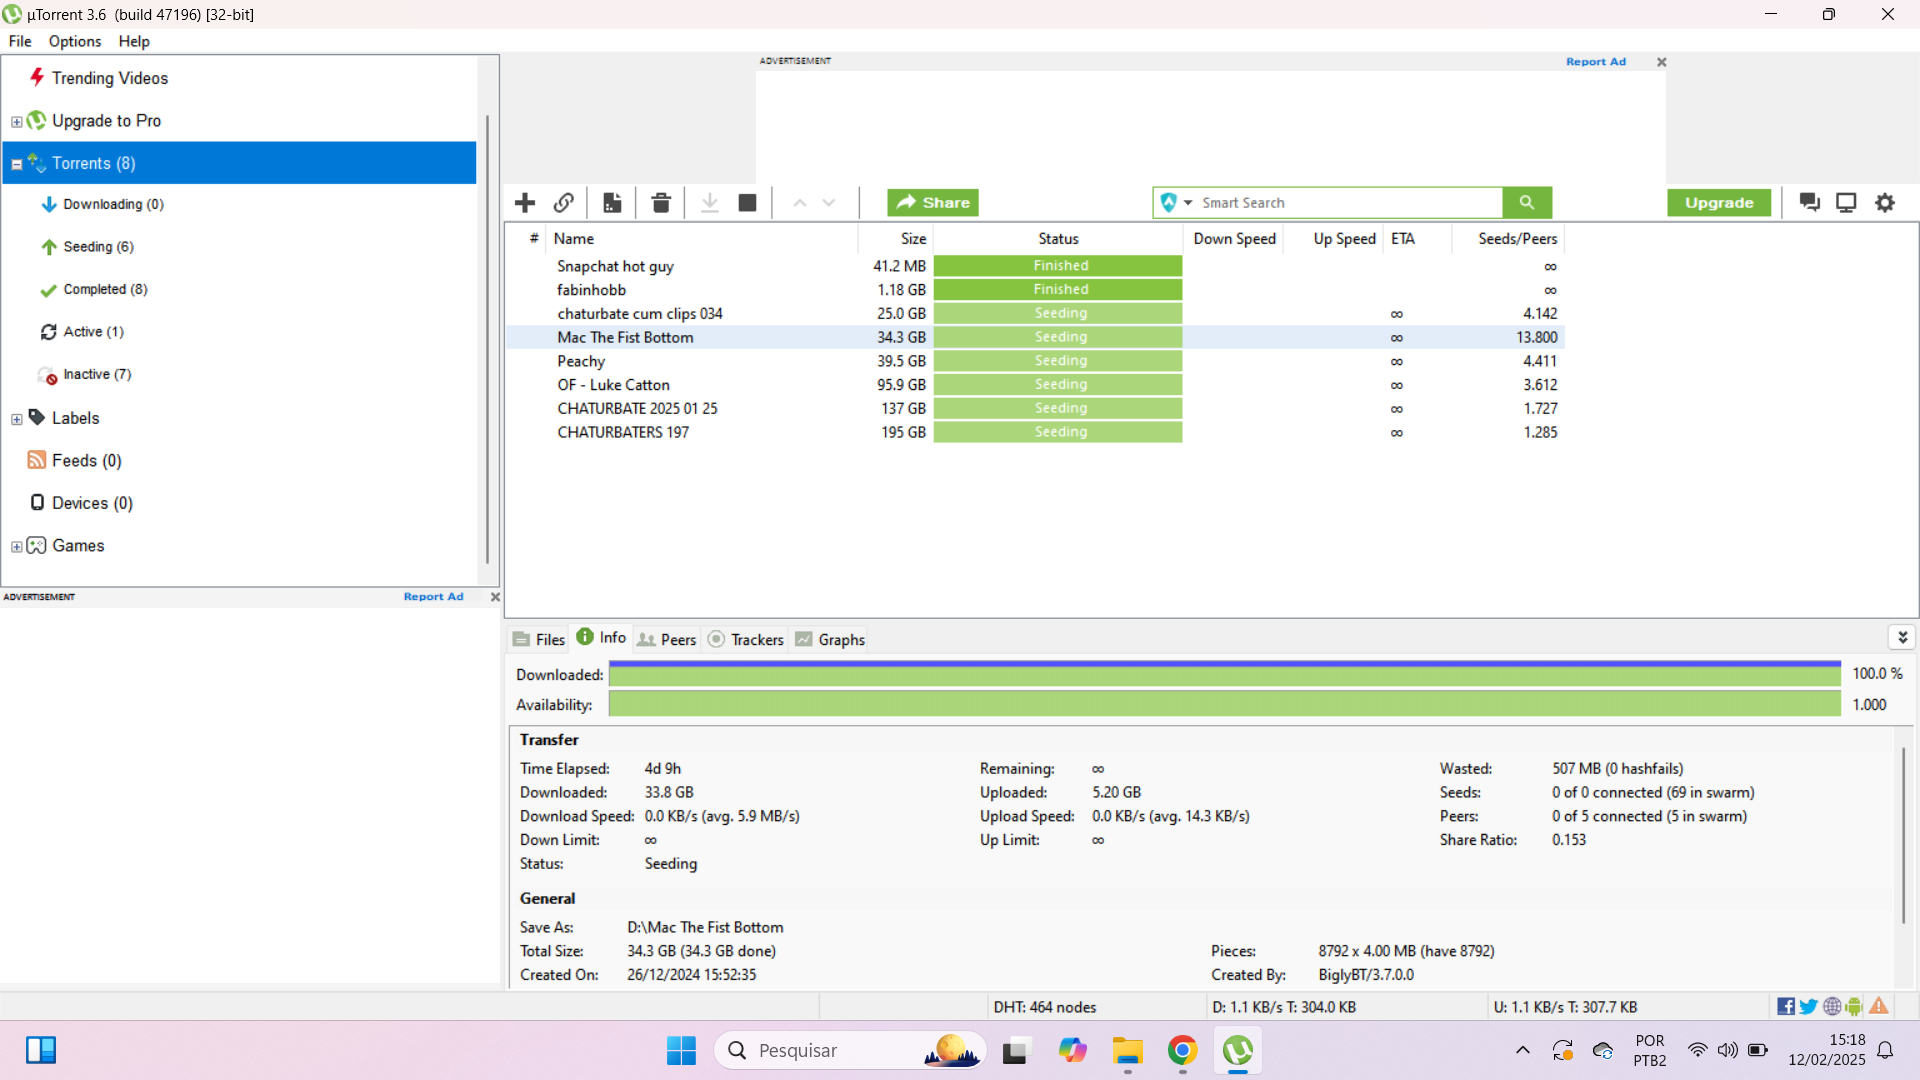Image resolution: width=1920 pixels, height=1080 pixels.
Task: Open the Remote monitor icon in toolbar
Action: (1846, 203)
